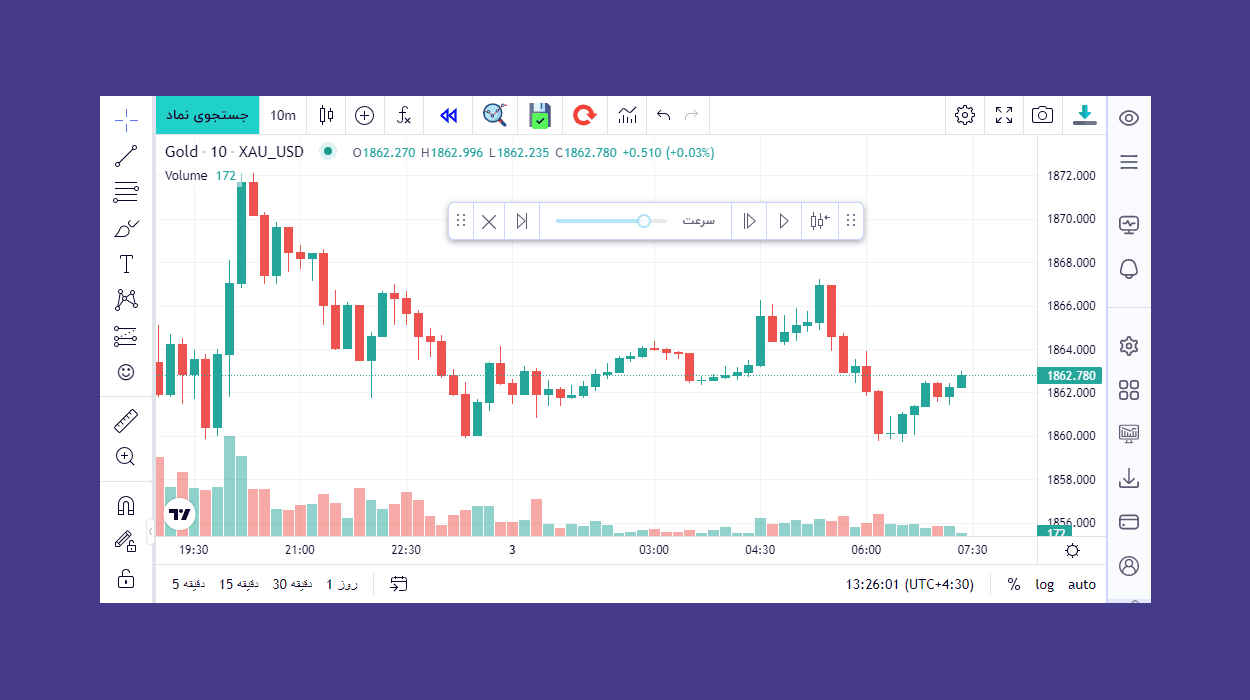Image resolution: width=1250 pixels, height=700 pixels.
Task: Open the 10m timeframe dropdown
Action: pyautogui.click(x=283, y=115)
